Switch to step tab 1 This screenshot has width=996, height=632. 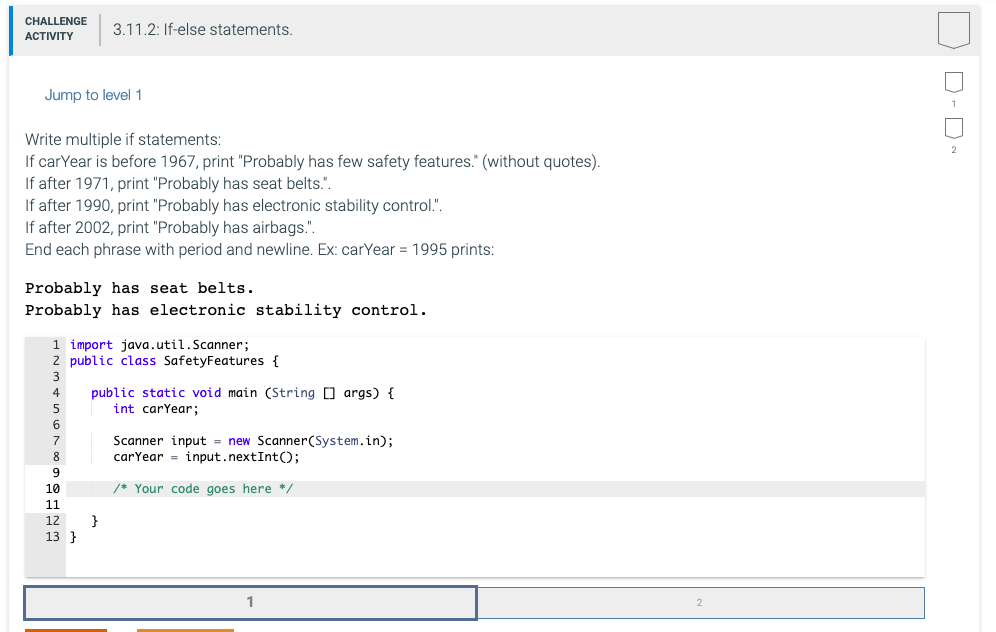coord(250,602)
